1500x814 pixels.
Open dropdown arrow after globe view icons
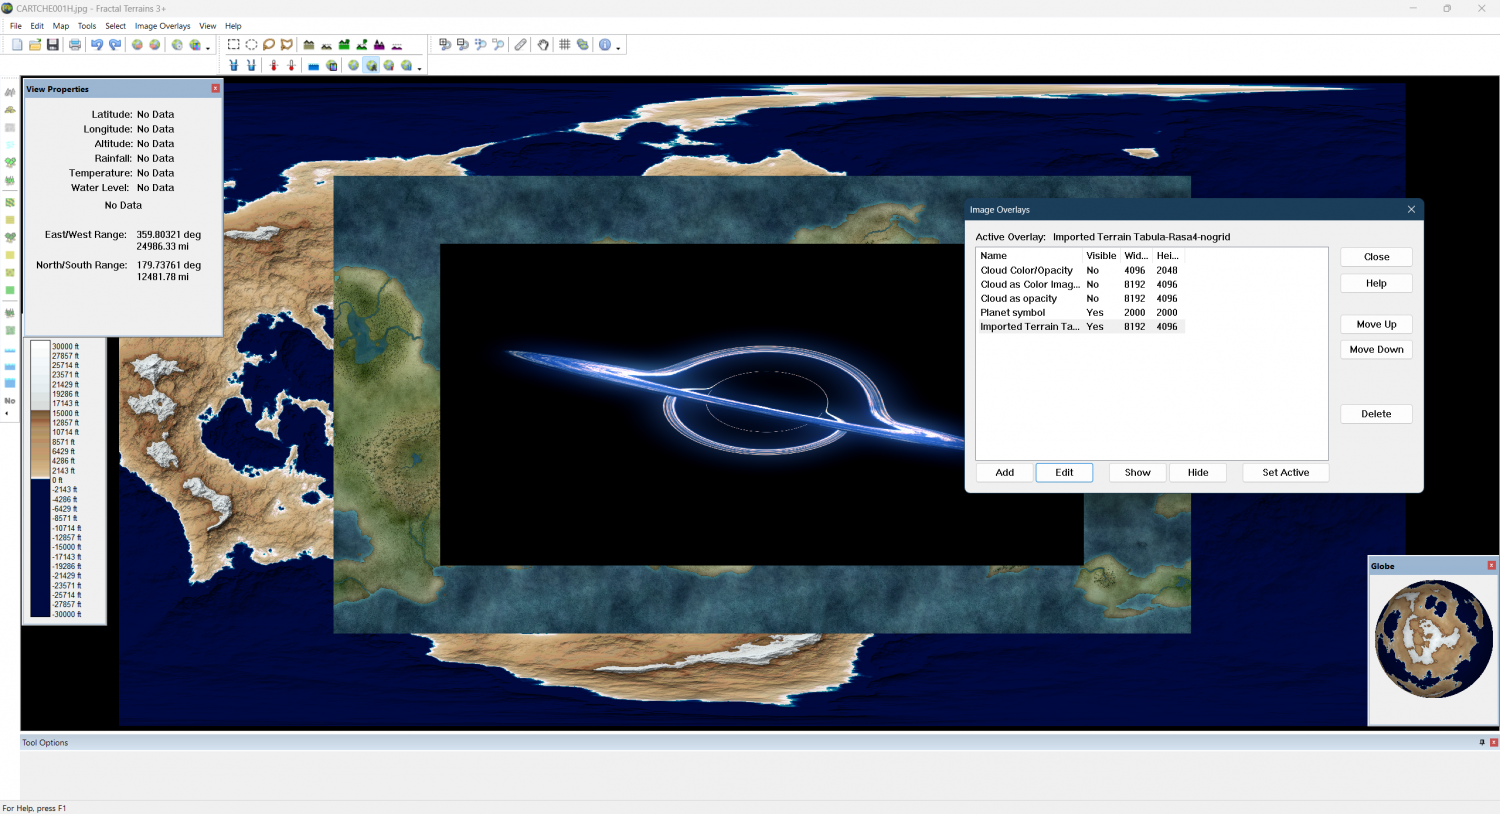419,68
